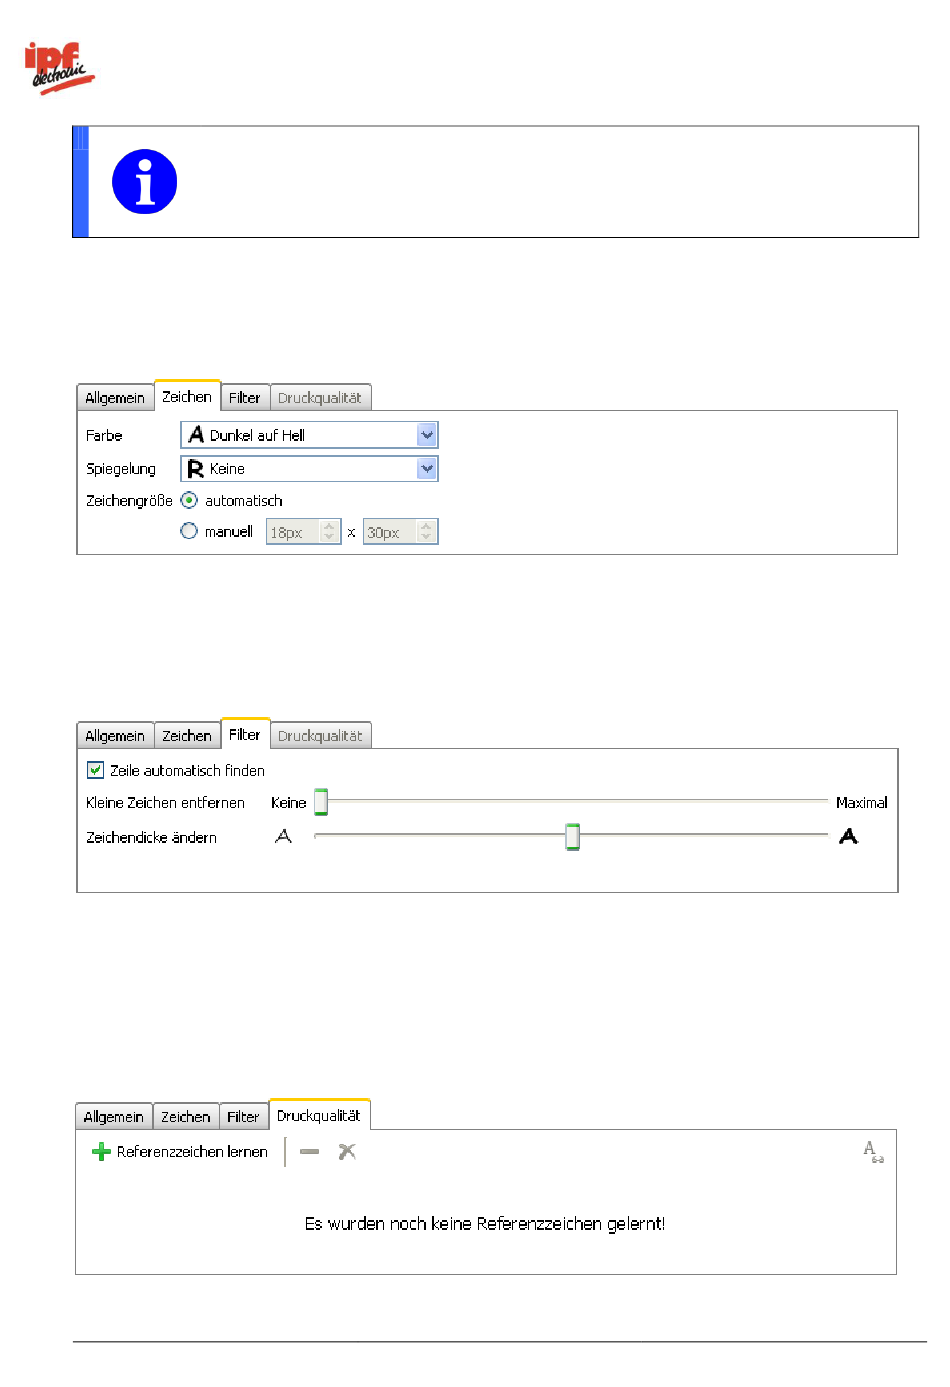Open the Filter tab in the Druckqualität panel
950x1387 pixels.
coord(243,1117)
